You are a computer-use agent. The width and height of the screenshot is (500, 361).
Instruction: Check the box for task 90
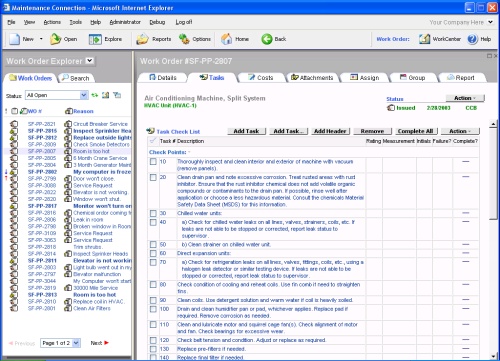point(153,300)
